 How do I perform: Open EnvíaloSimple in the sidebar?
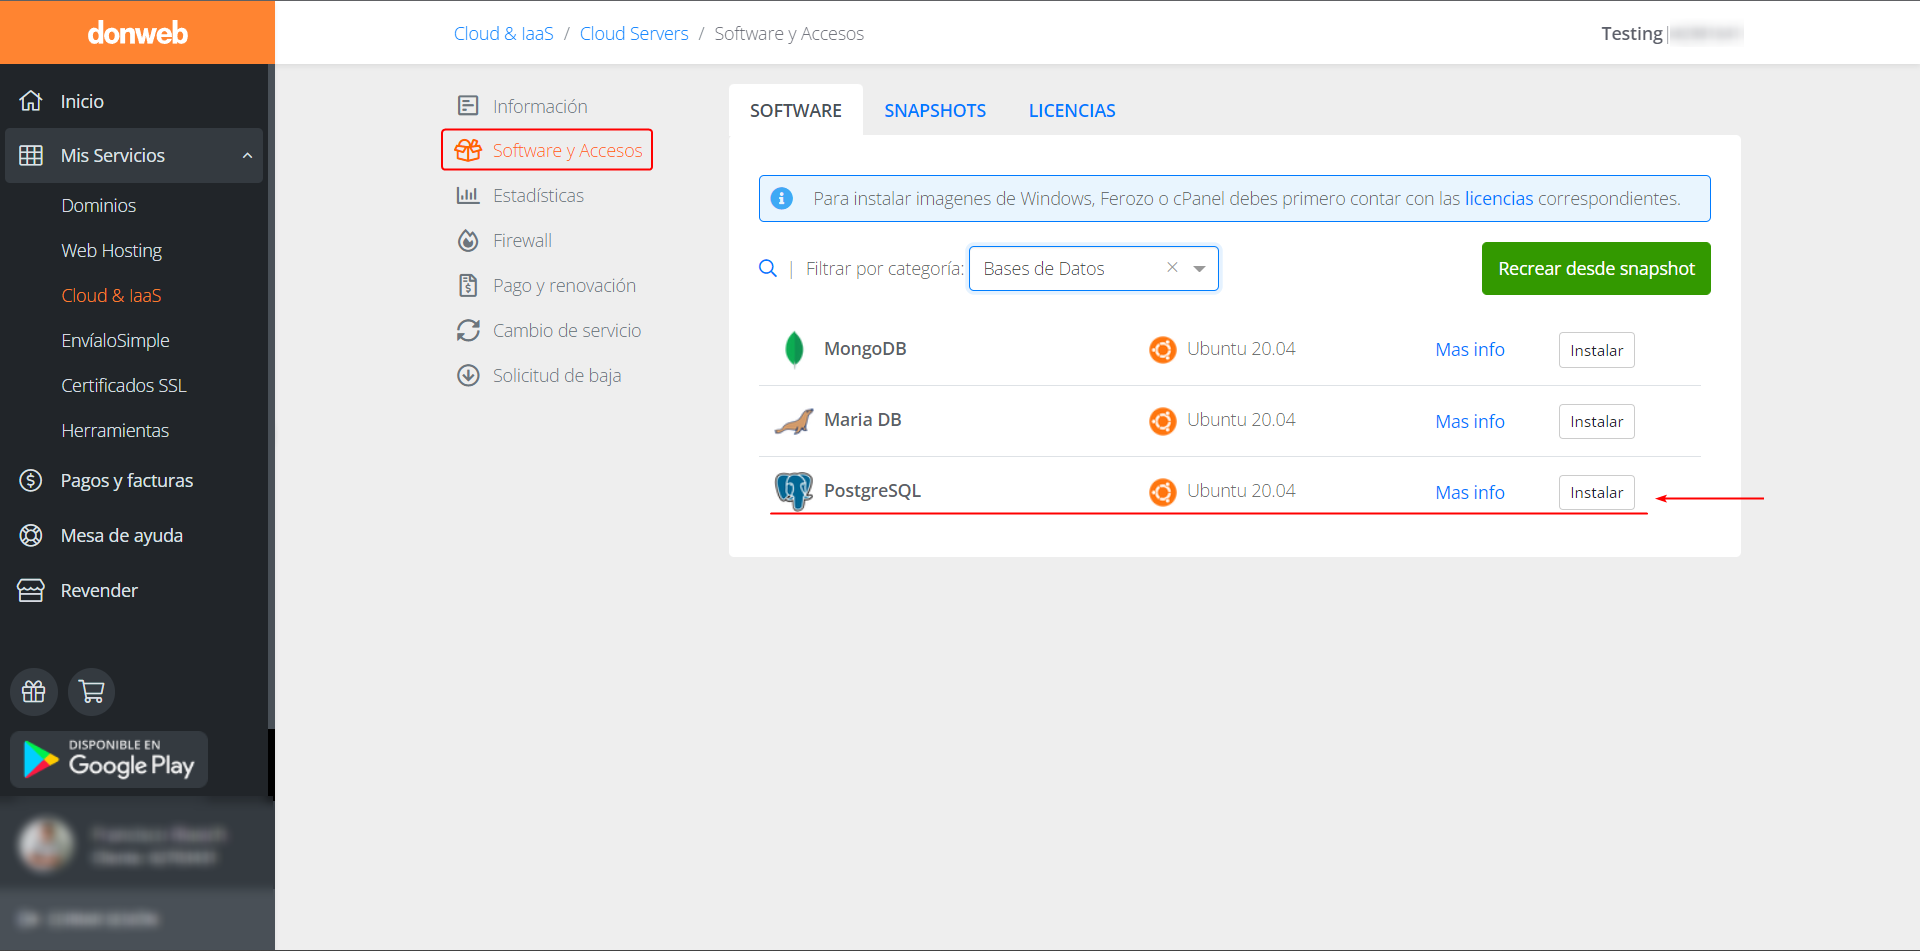(x=115, y=340)
